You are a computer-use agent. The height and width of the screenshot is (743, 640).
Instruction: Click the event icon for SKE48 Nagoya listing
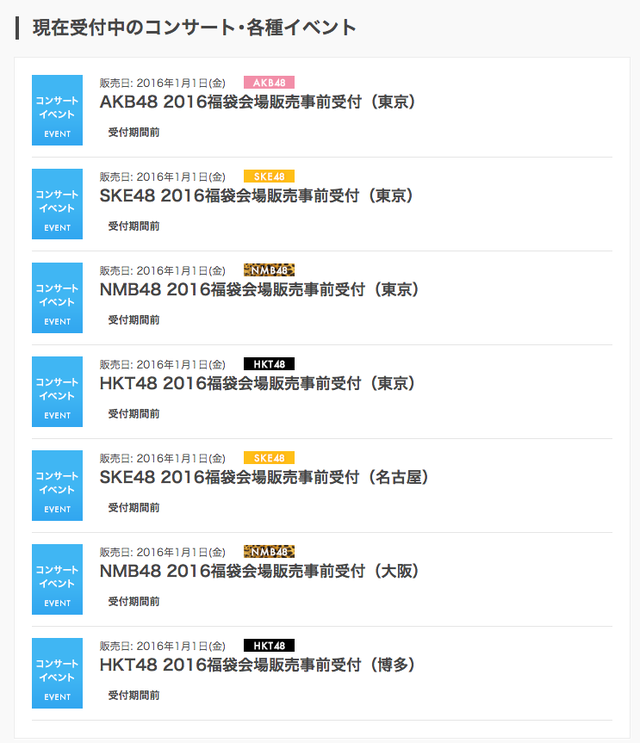click(x=57, y=486)
